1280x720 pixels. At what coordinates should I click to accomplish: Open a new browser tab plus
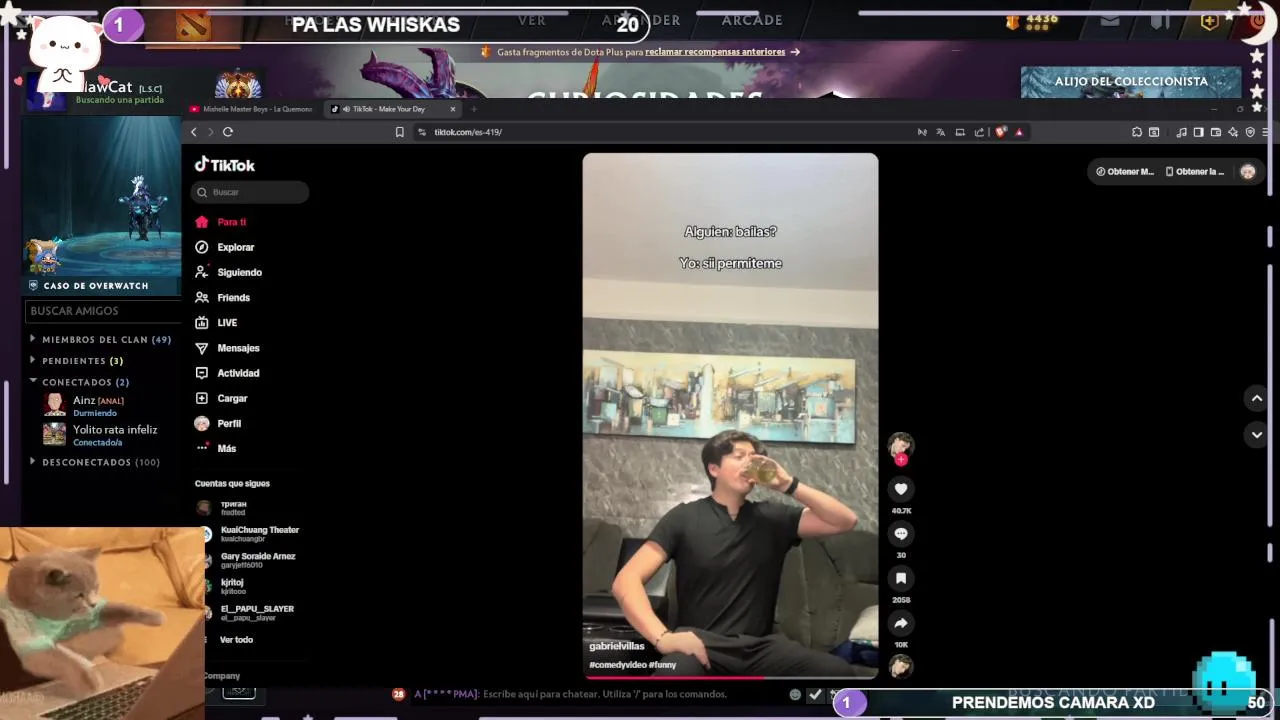[x=474, y=109]
